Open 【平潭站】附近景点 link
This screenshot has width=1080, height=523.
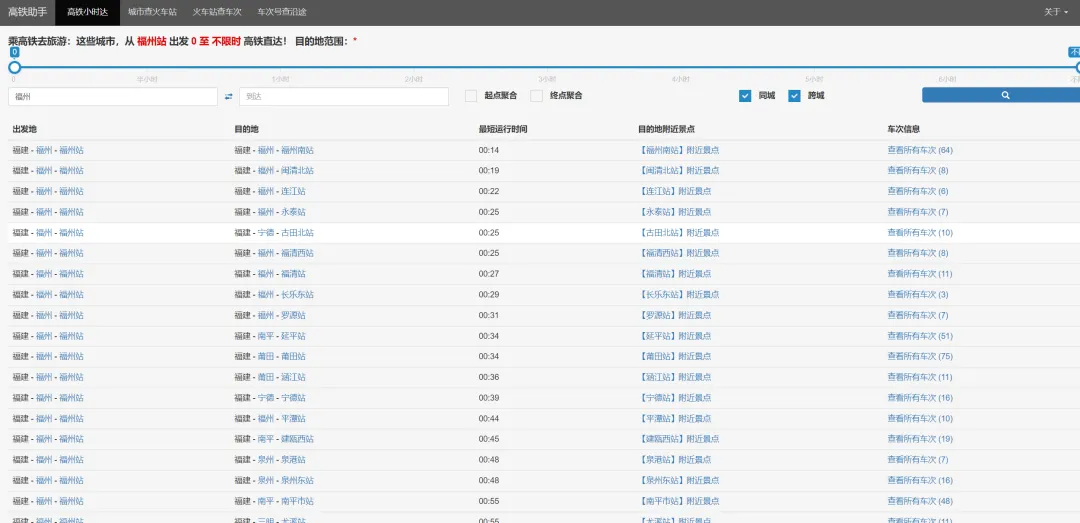[x=675, y=419]
